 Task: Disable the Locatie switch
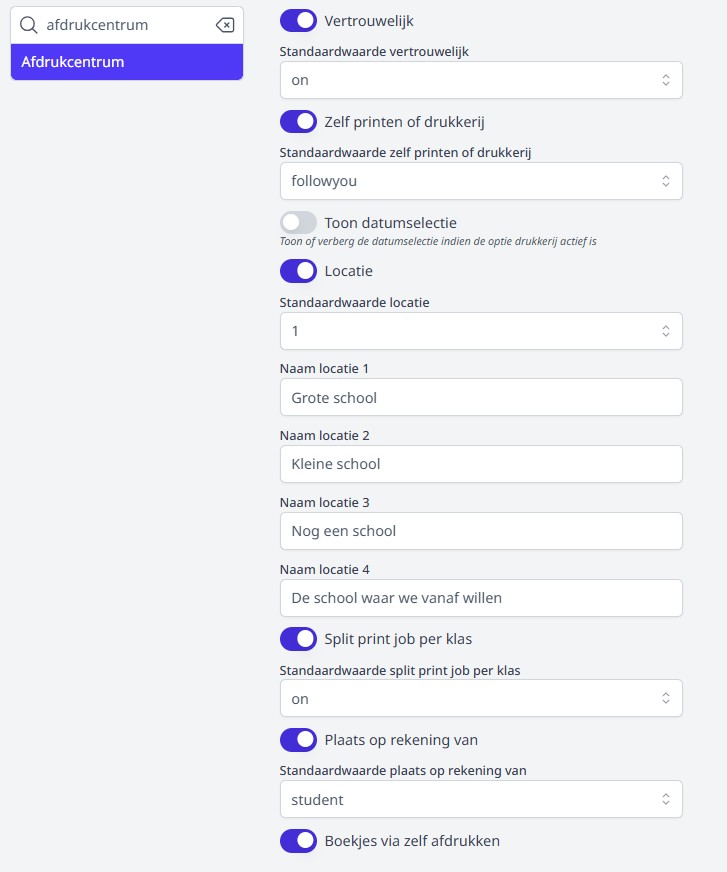click(x=298, y=271)
